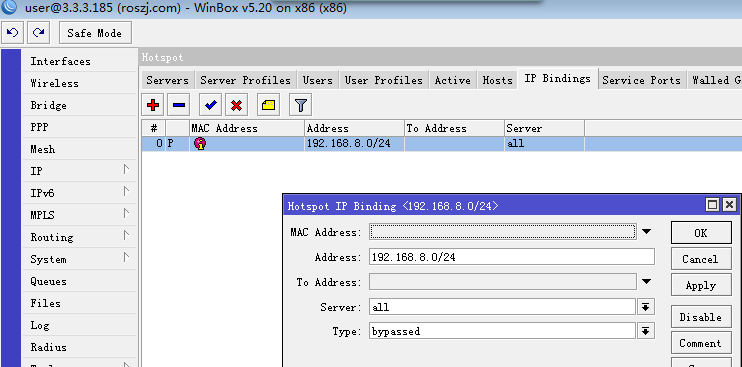The width and height of the screenshot is (742, 367).
Task: Expand the Routing submenu
Action: [80, 237]
